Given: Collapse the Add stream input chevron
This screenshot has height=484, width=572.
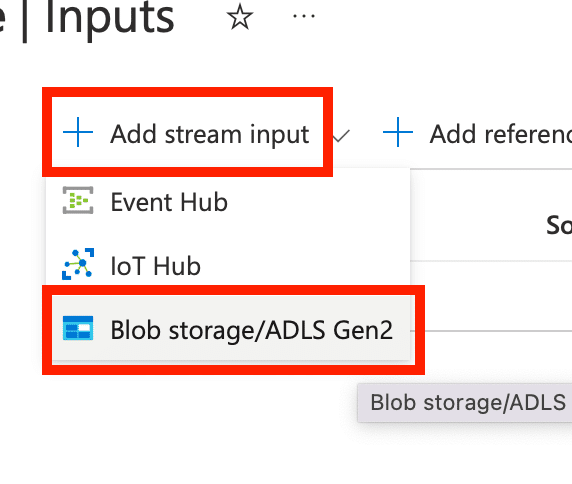Looking at the screenshot, I should (x=341, y=136).
